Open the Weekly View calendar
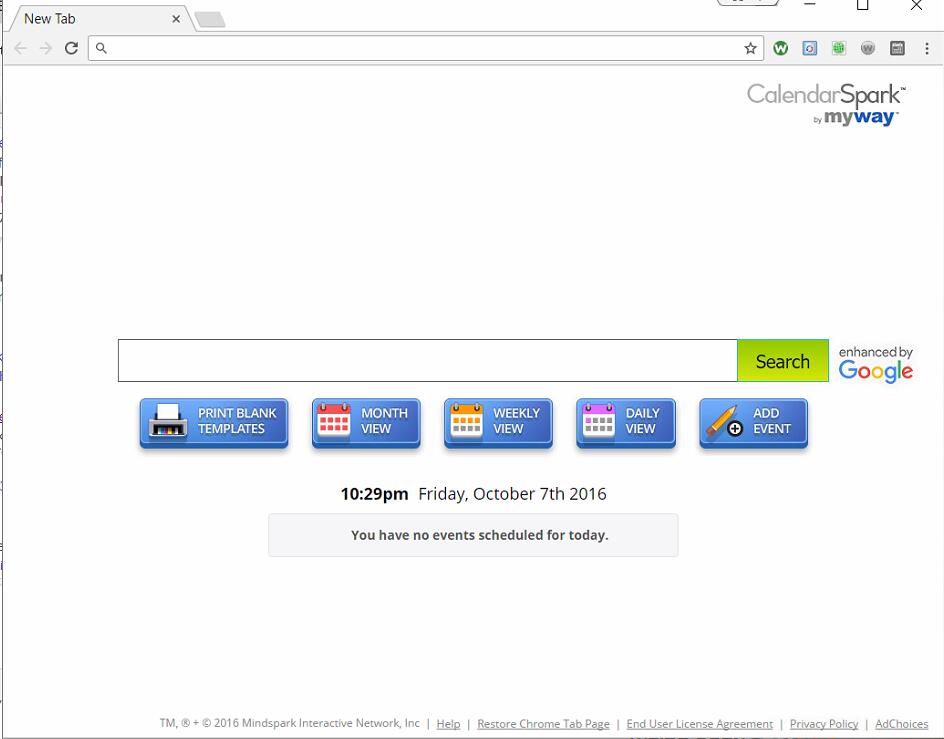 click(498, 423)
